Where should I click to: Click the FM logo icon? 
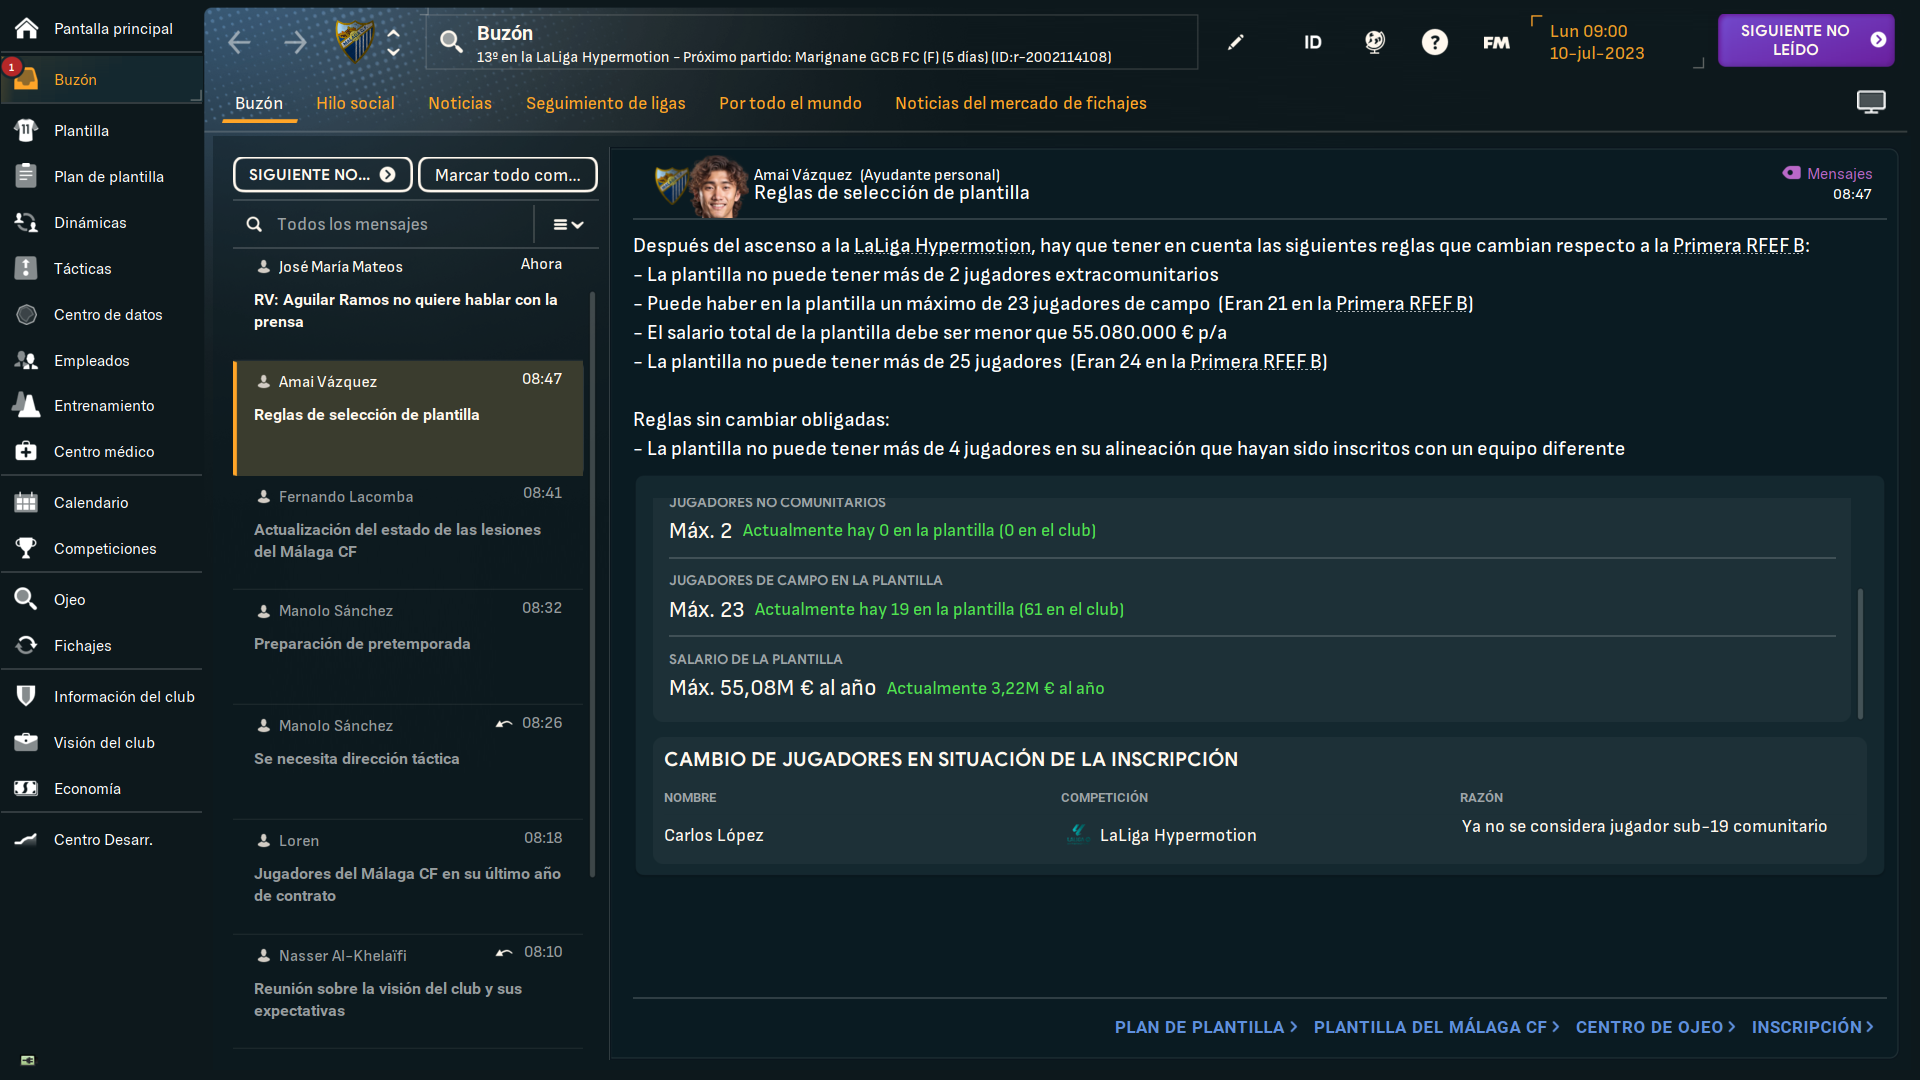click(1496, 42)
